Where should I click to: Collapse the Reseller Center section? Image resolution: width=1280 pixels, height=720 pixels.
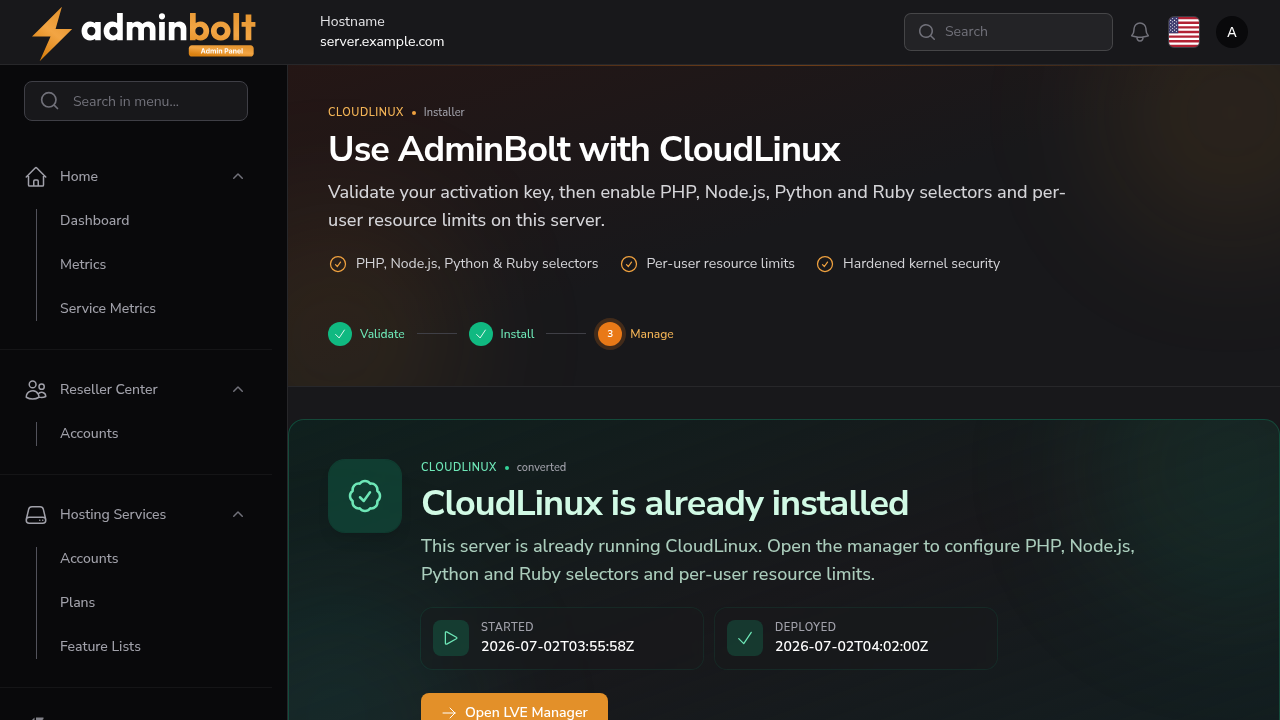tap(238, 389)
